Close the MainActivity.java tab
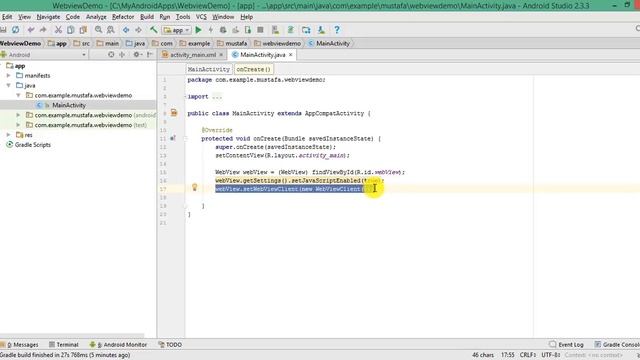 291,54
